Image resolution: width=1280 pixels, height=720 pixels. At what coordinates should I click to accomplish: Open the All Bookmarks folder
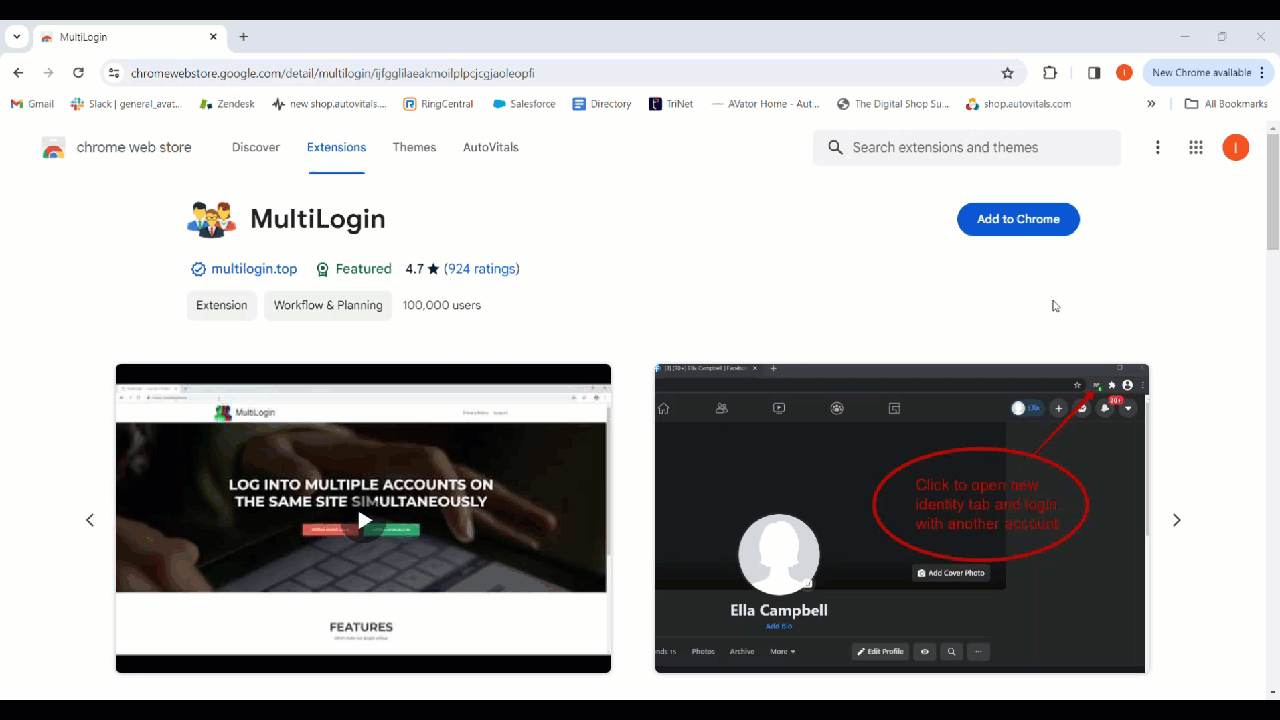pyautogui.click(x=1226, y=104)
